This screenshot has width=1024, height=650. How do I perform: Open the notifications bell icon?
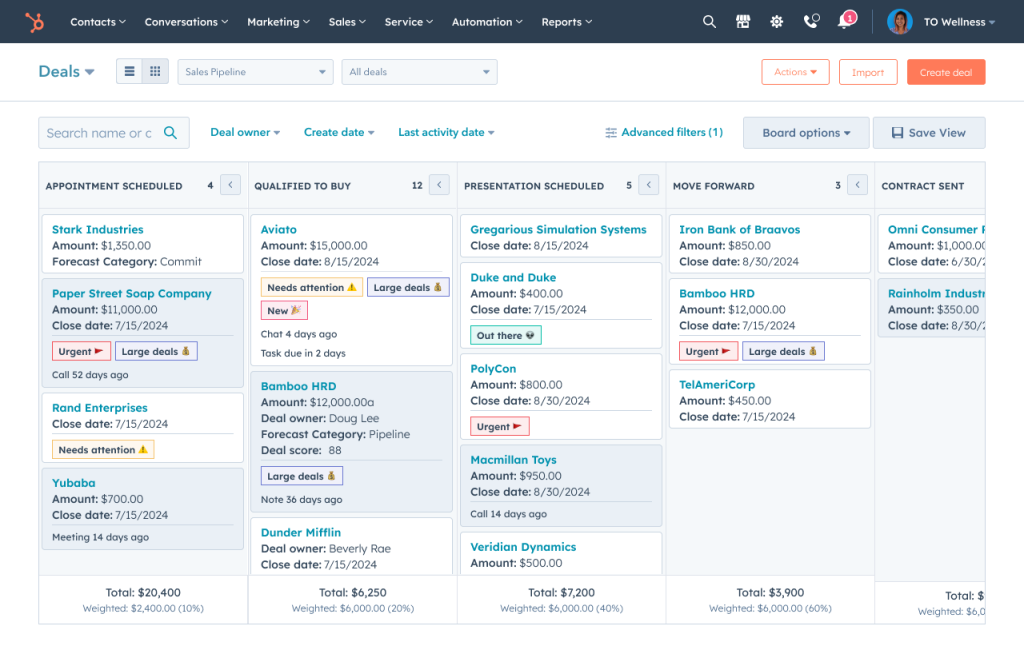coord(843,21)
